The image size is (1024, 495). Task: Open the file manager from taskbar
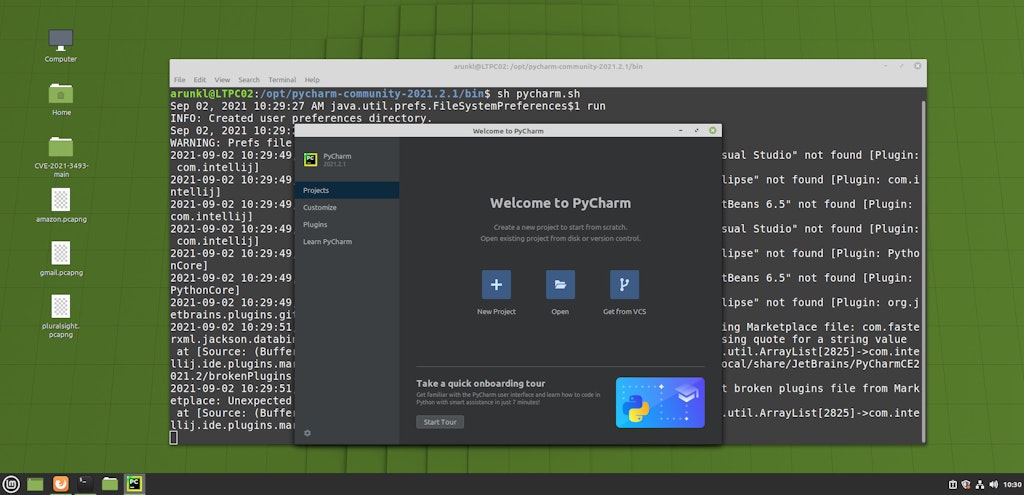pyautogui.click(x=110, y=484)
